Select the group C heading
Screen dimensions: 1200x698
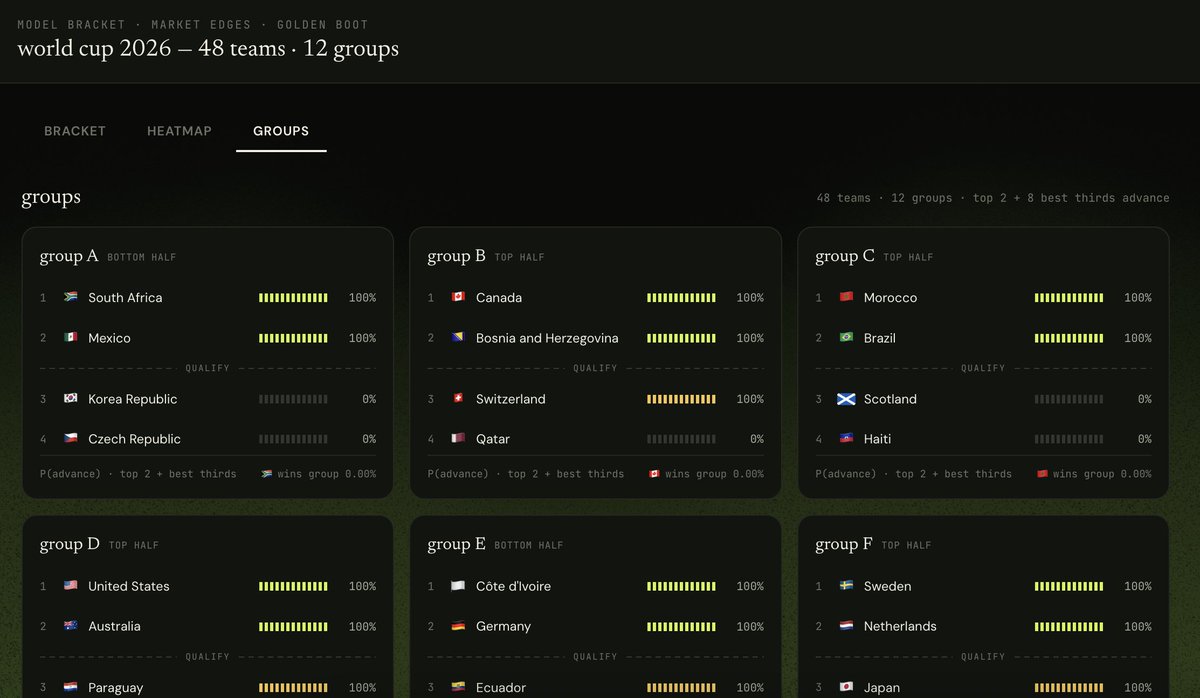point(845,256)
